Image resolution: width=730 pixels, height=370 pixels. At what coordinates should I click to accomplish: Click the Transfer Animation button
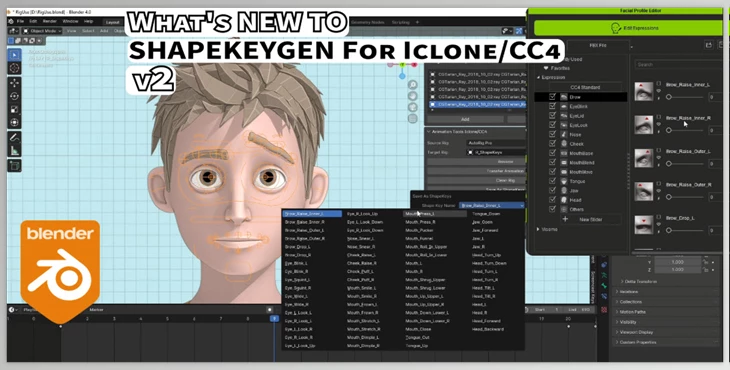[x=476, y=171]
